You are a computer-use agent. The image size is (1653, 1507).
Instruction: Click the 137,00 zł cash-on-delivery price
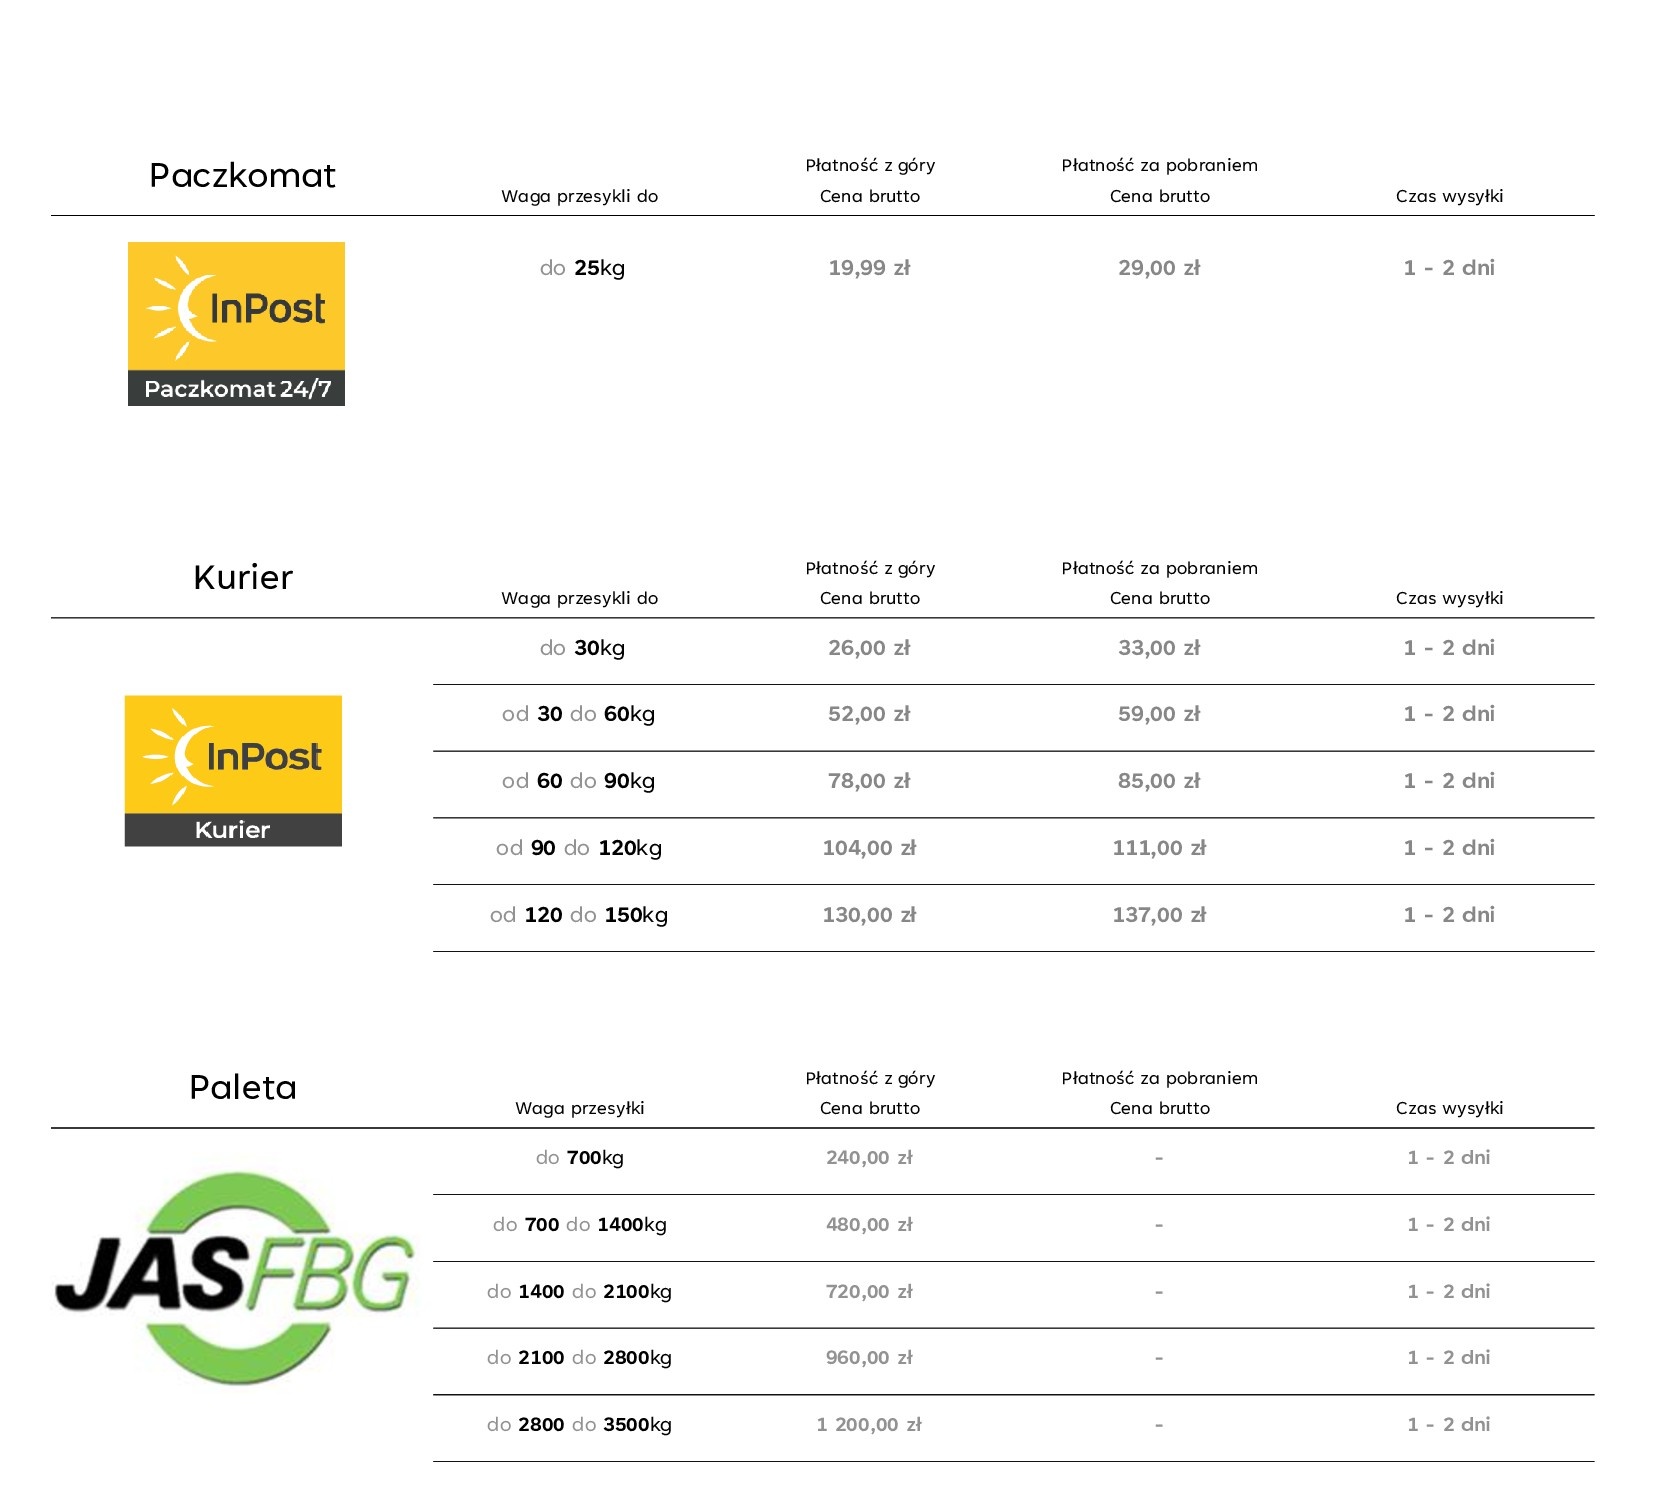click(1159, 915)
